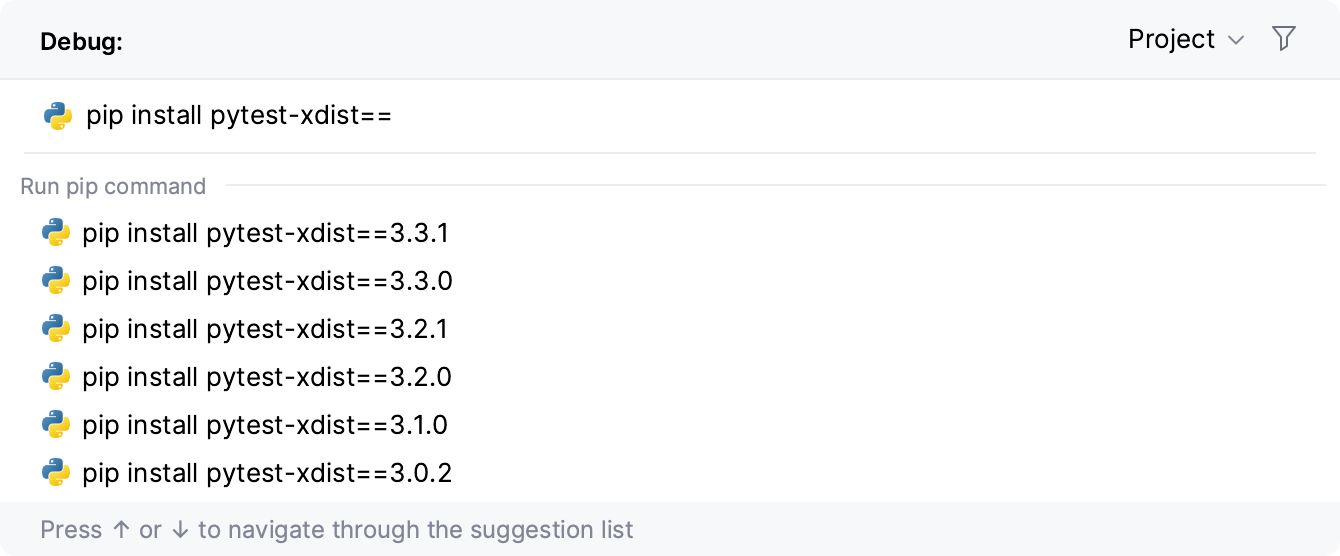
Task: Select the pytest-xdist==3.2.0 suggestion text
Action: tap(267, 377)
